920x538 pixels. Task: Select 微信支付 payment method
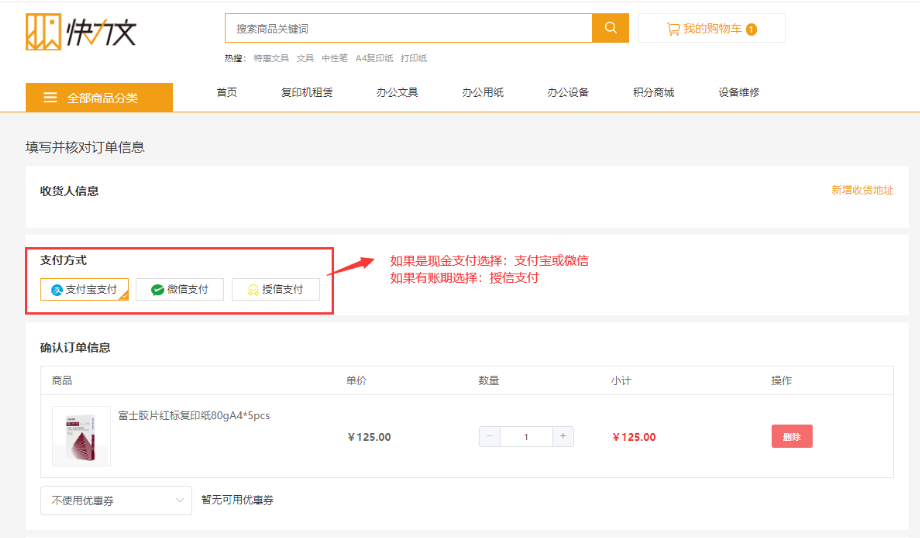[180, 289]
